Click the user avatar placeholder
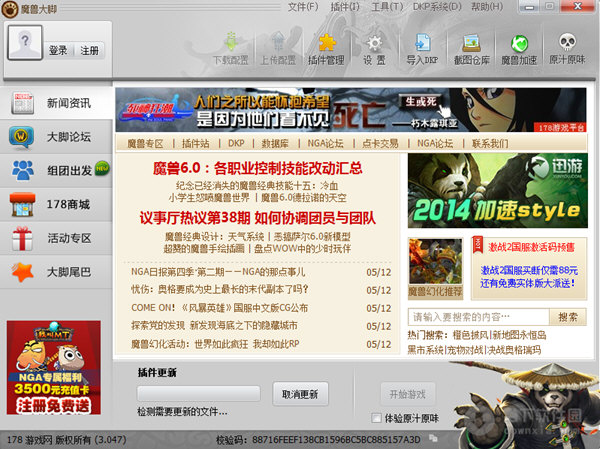Screen dimensions: 600x449 click(25, 43)
